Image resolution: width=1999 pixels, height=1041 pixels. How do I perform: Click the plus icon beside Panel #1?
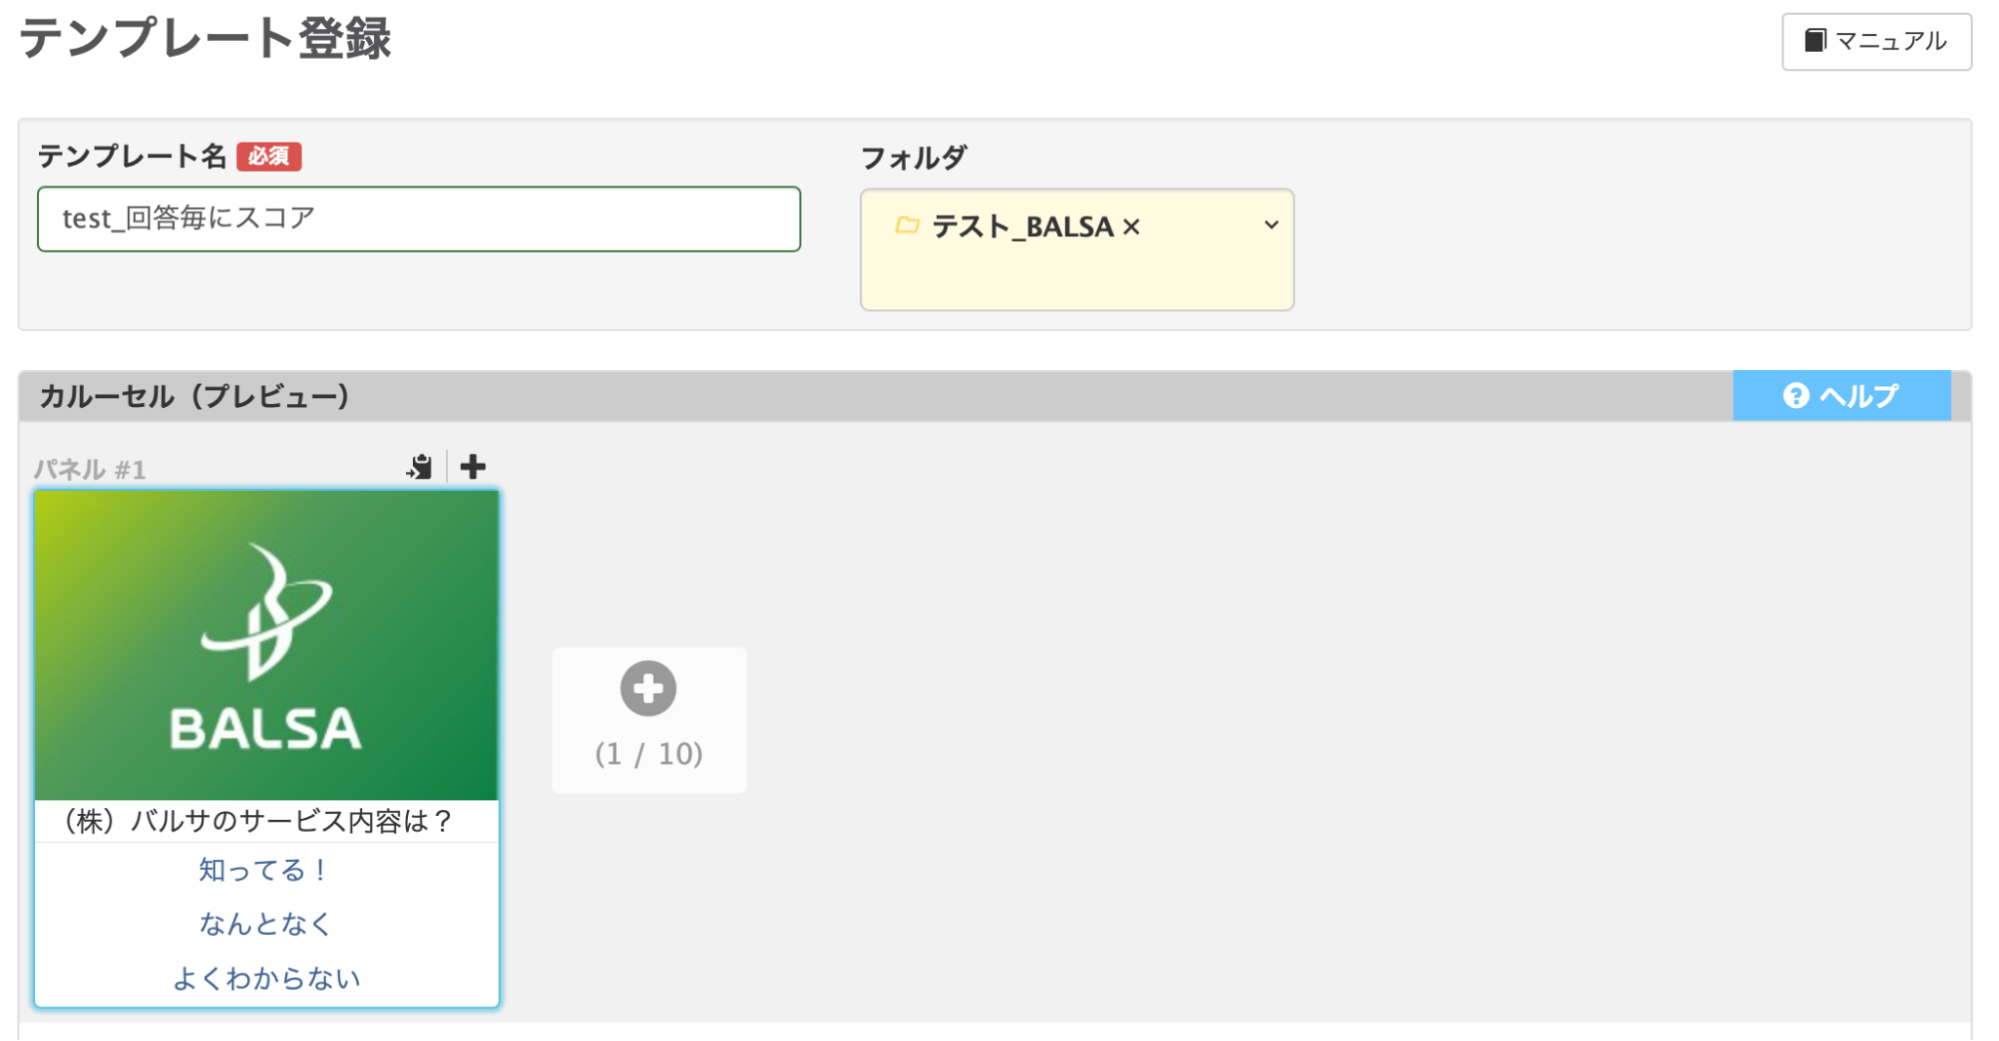pos(473,467)
